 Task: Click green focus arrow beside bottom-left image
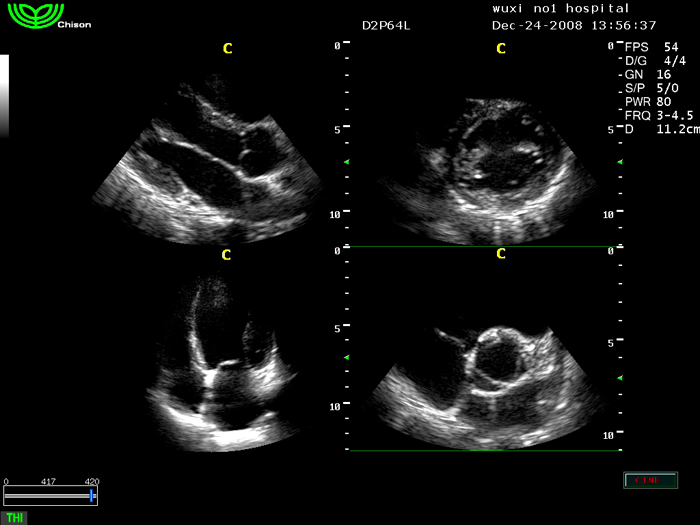347,357
